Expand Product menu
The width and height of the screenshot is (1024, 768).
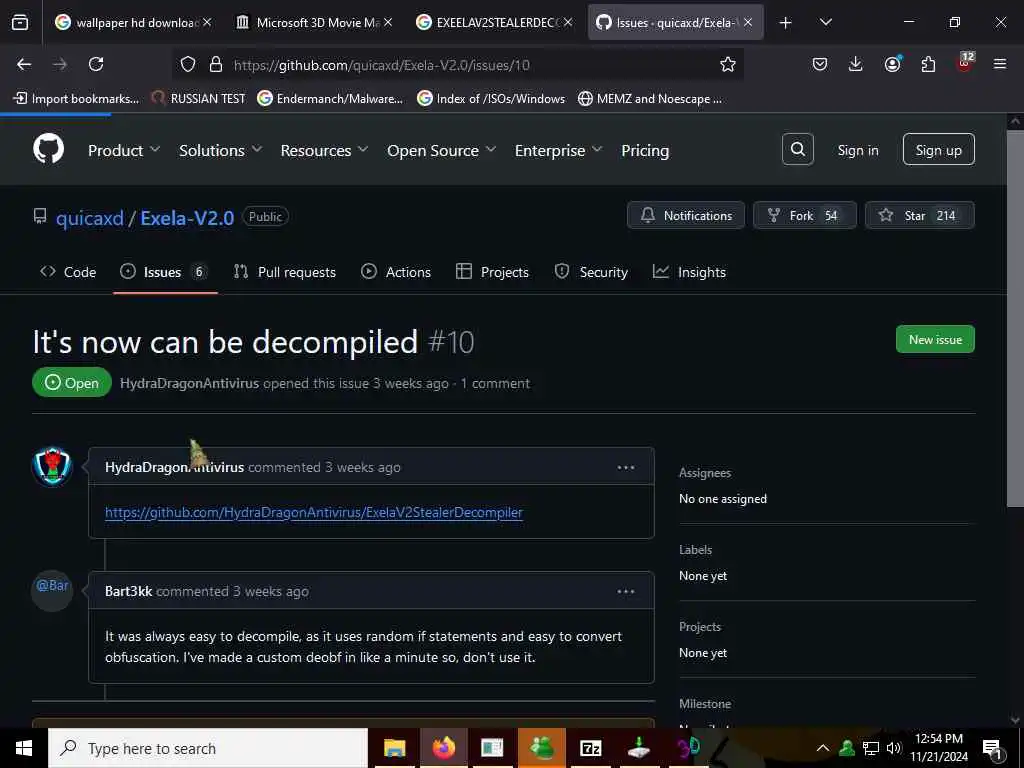(123, 150)
